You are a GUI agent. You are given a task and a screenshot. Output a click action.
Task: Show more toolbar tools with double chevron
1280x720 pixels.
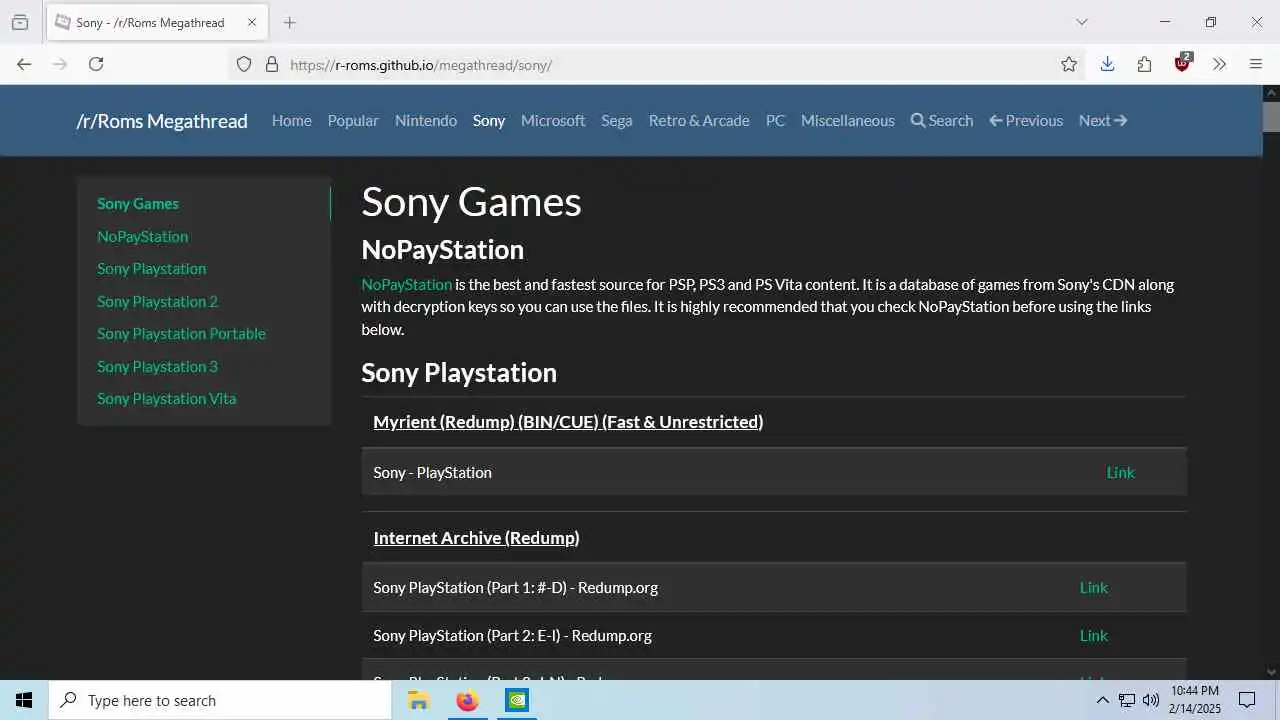(1219, 64)
